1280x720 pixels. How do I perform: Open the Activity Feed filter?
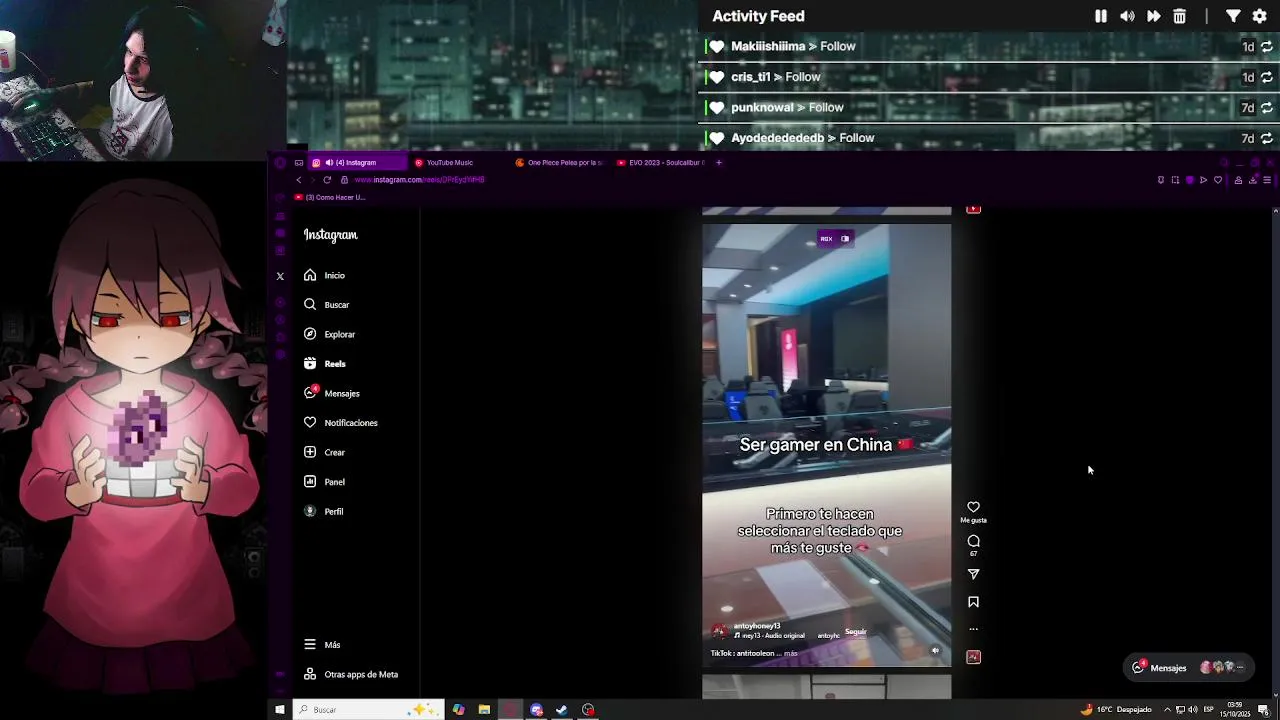click(1233, 16)
